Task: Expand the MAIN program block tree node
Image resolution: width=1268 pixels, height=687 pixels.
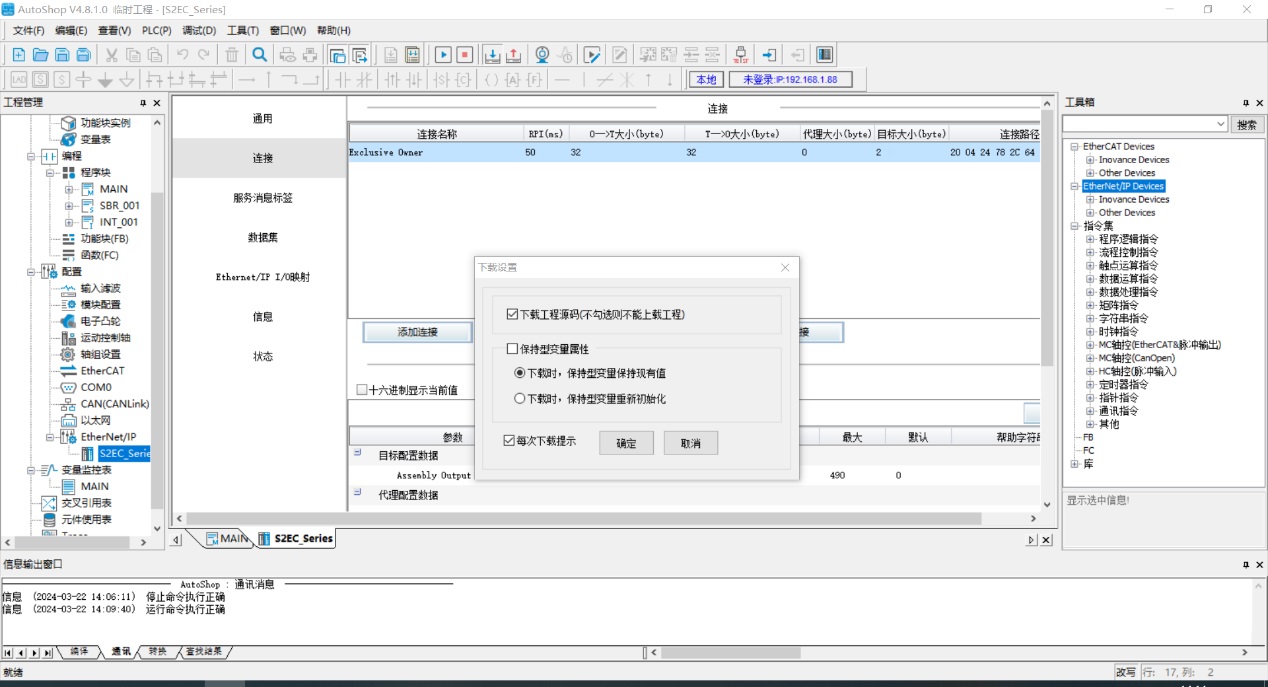Action: 69,189
